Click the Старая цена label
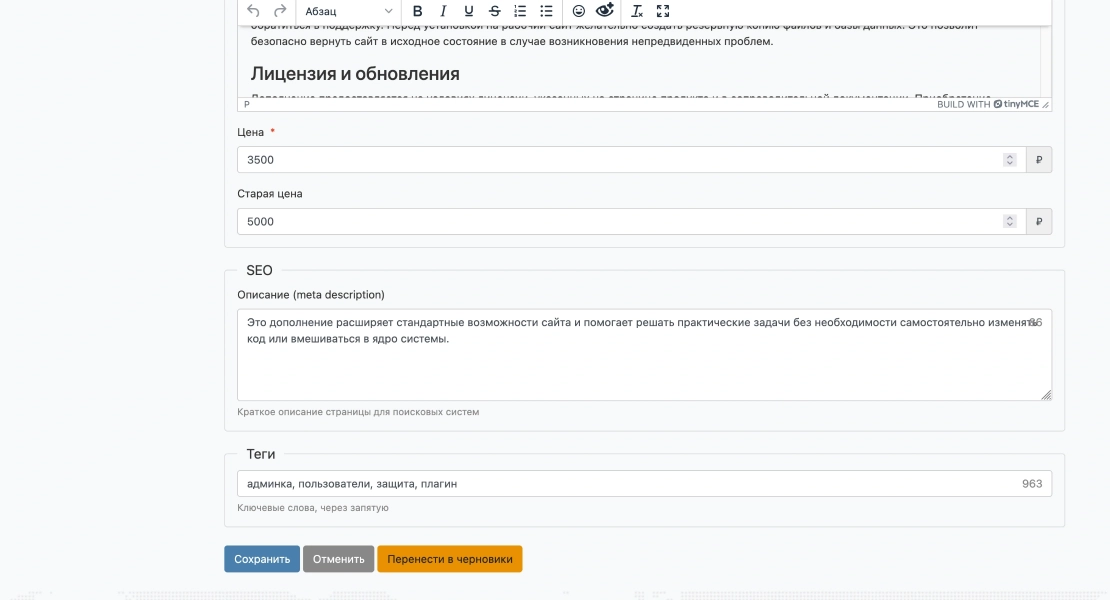 tap(270, 194)
